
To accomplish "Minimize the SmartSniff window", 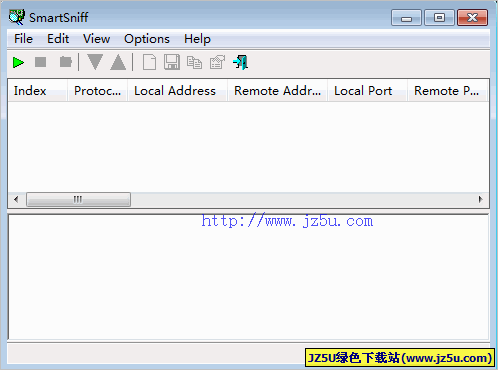I will pos(406,18).
